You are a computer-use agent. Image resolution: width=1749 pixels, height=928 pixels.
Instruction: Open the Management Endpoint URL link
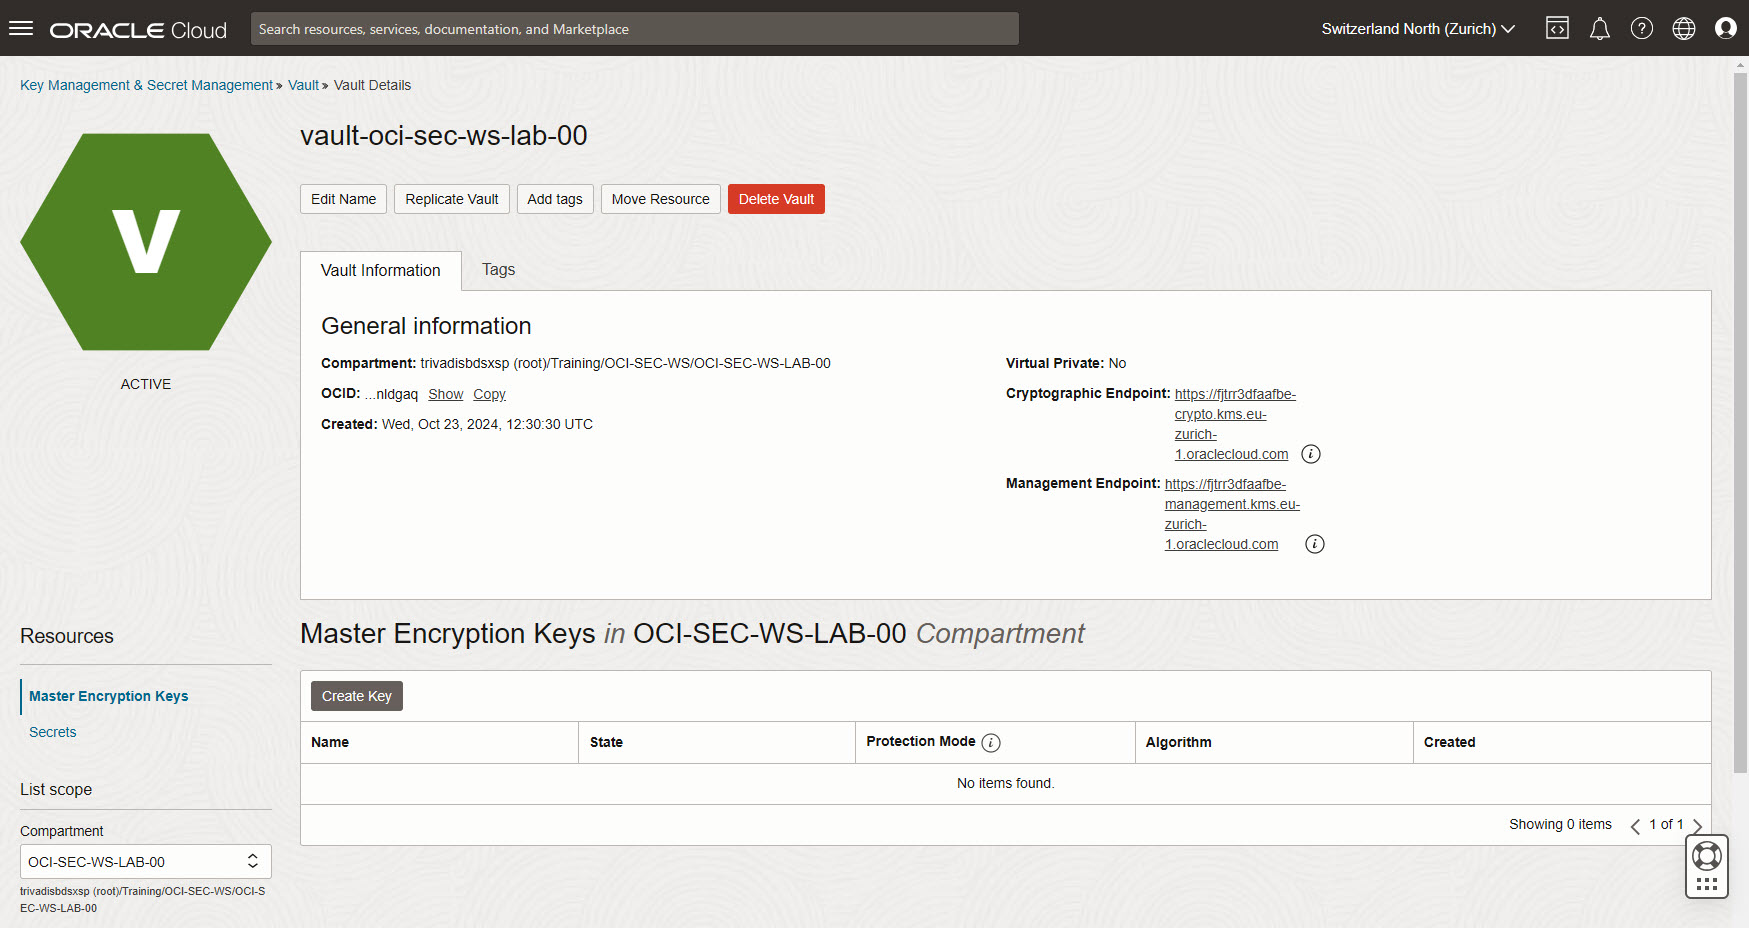[1232, 514]
